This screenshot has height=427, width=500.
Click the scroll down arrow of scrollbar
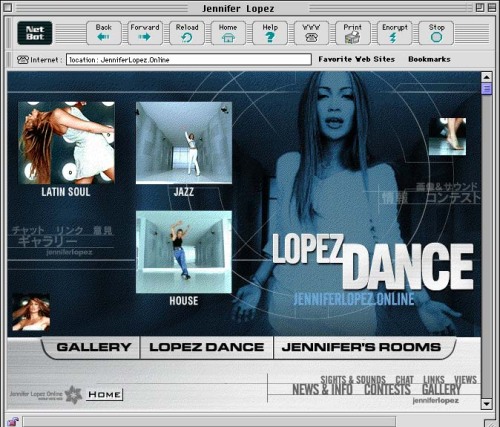click(x=487, y=404)
